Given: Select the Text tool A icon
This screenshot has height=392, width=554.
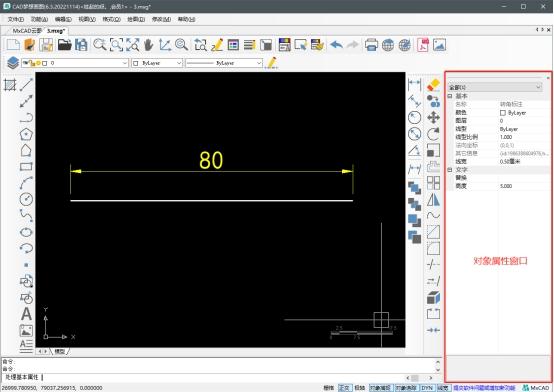Looking at the screenshot, I should click(26, 314).
